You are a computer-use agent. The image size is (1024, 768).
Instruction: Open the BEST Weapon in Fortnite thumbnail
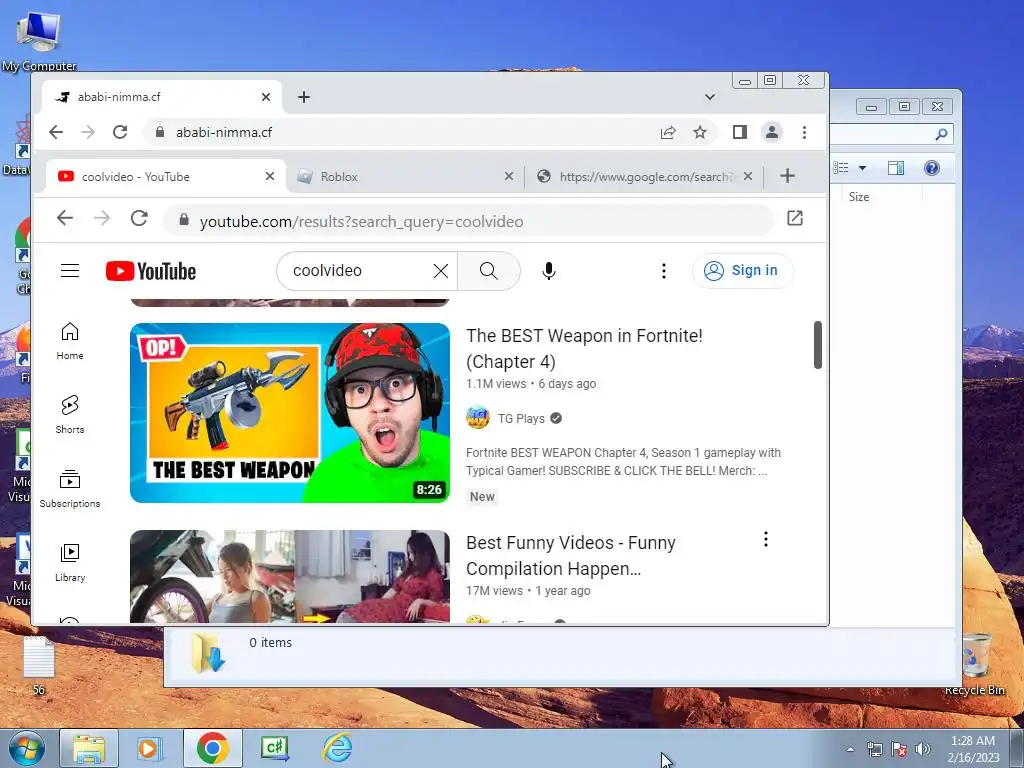point(290,413)
